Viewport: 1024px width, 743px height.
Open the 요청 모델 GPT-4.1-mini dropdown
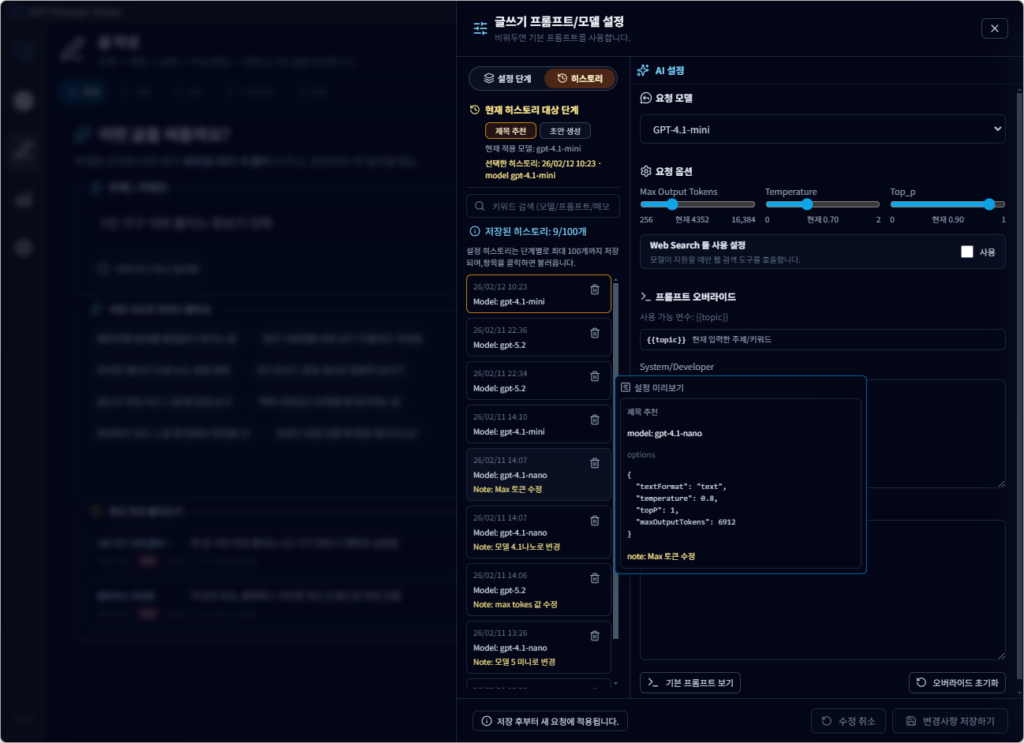point(822,129)
